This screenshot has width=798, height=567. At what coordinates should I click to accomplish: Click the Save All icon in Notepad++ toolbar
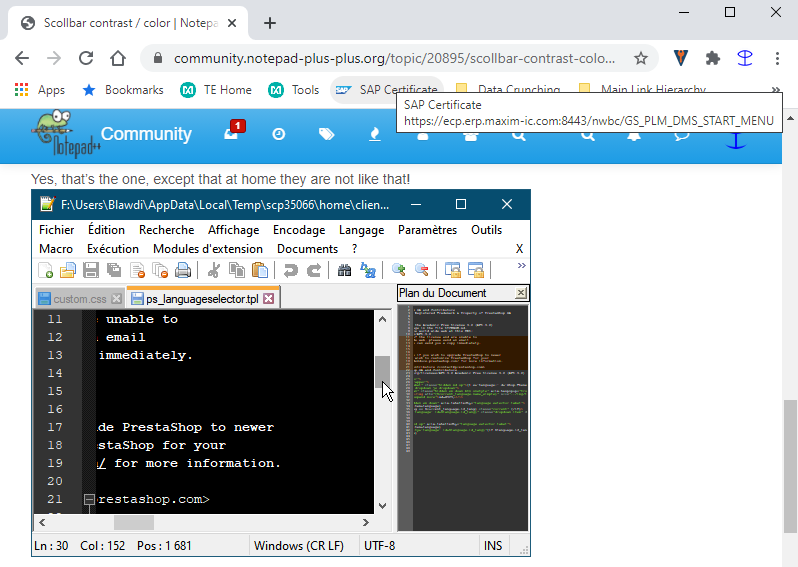tap(113, 270)
